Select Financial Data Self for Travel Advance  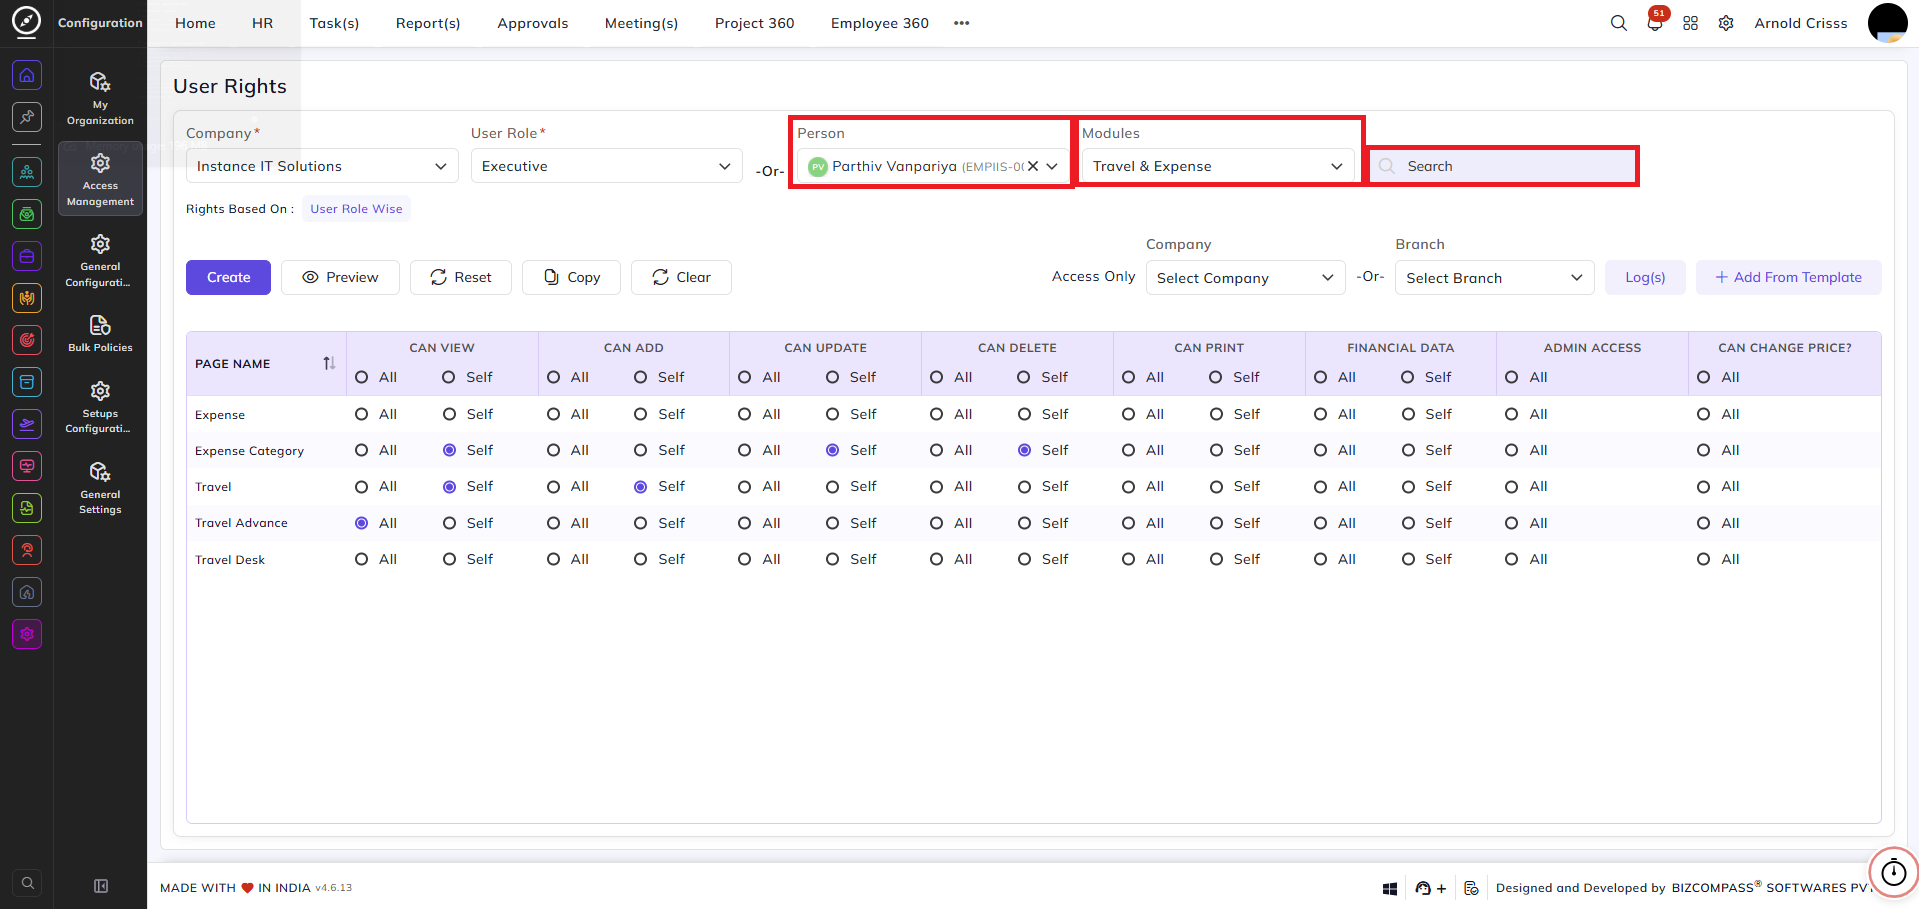pos(1408,523)
